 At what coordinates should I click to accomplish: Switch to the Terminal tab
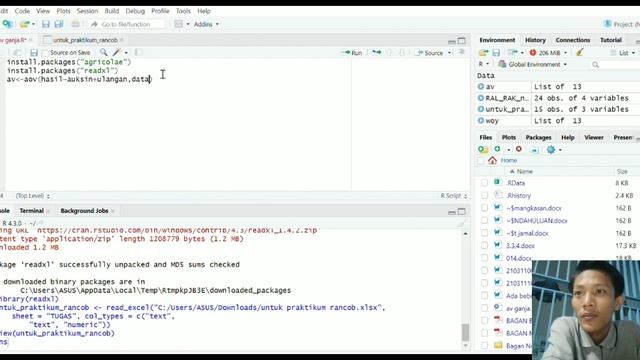(x=31, y=211)
